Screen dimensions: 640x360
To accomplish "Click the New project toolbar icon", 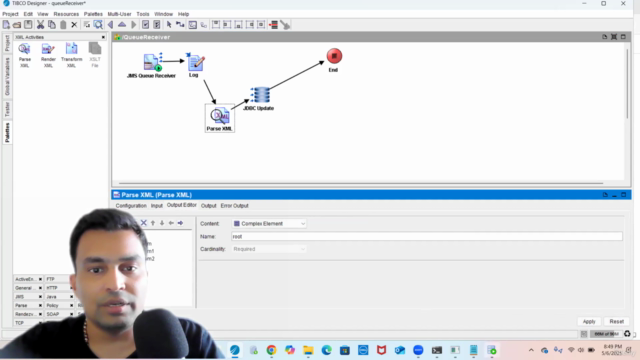I will click(6, 25).
